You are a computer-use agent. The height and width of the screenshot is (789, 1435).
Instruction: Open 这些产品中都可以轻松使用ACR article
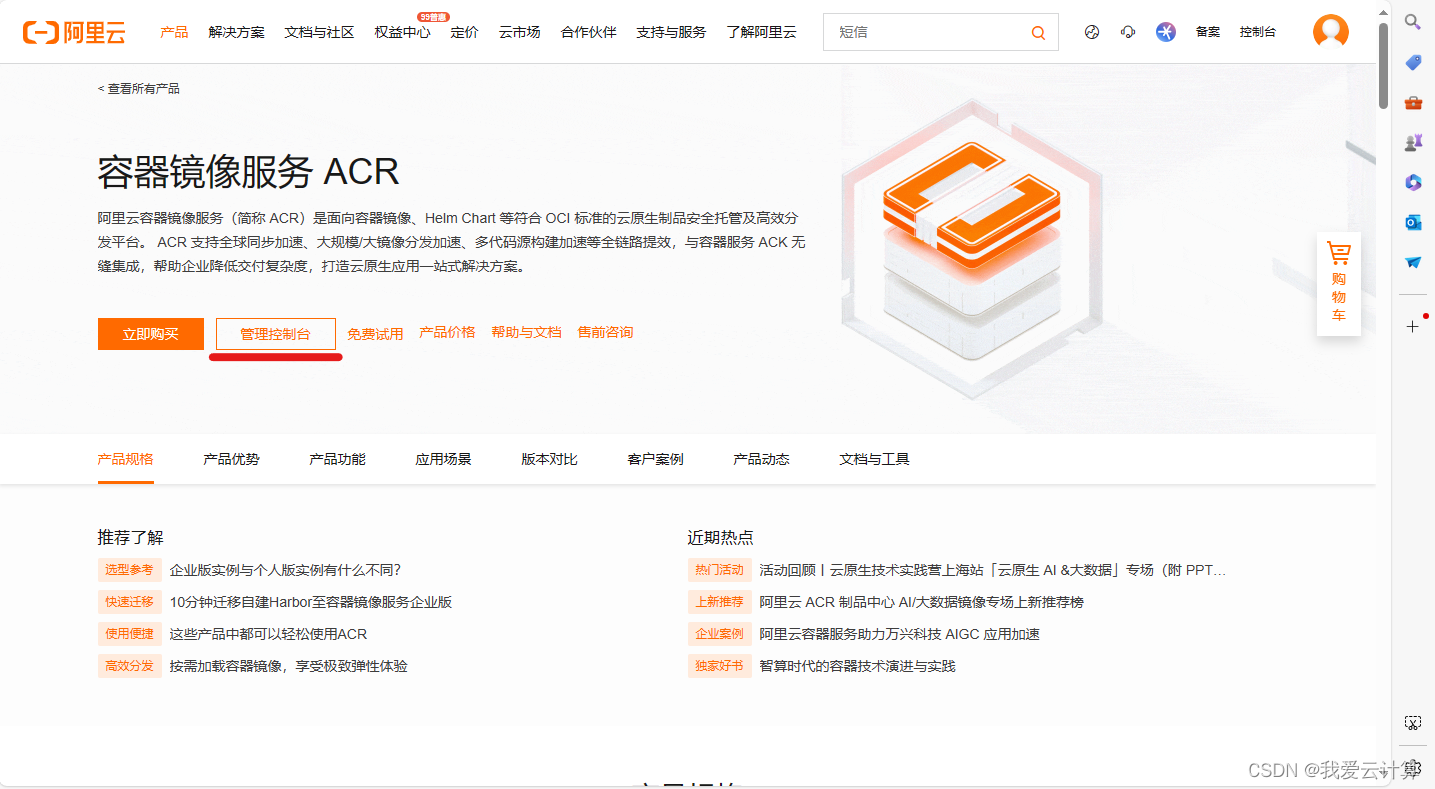coord(268,634)
